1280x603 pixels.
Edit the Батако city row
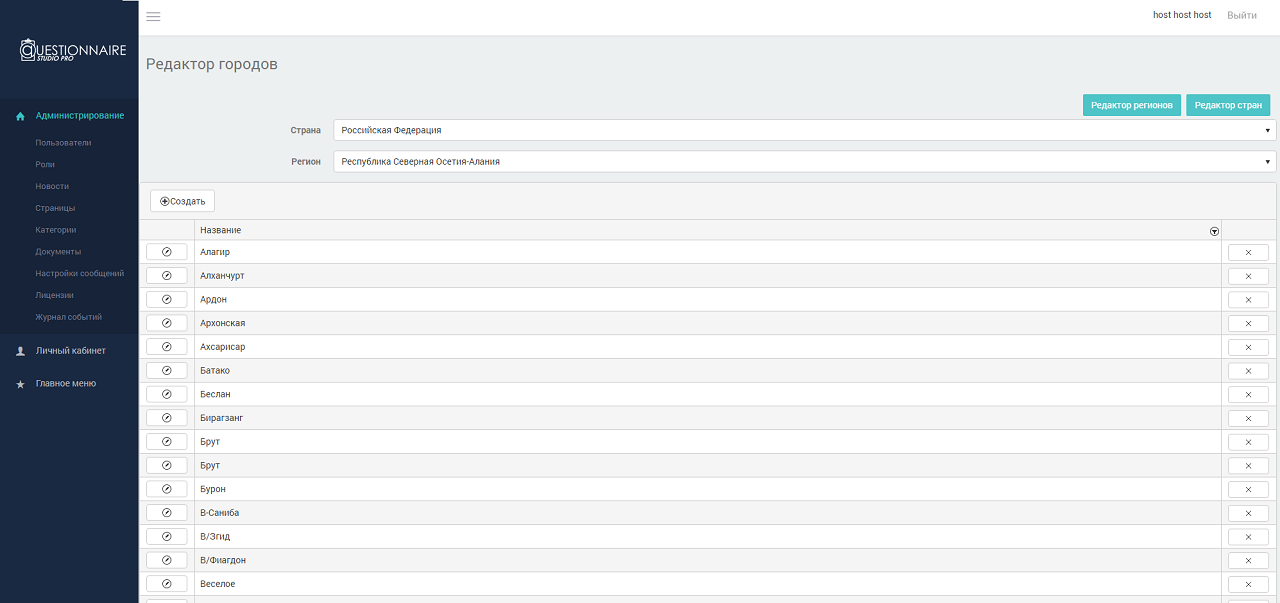[166, 371]
